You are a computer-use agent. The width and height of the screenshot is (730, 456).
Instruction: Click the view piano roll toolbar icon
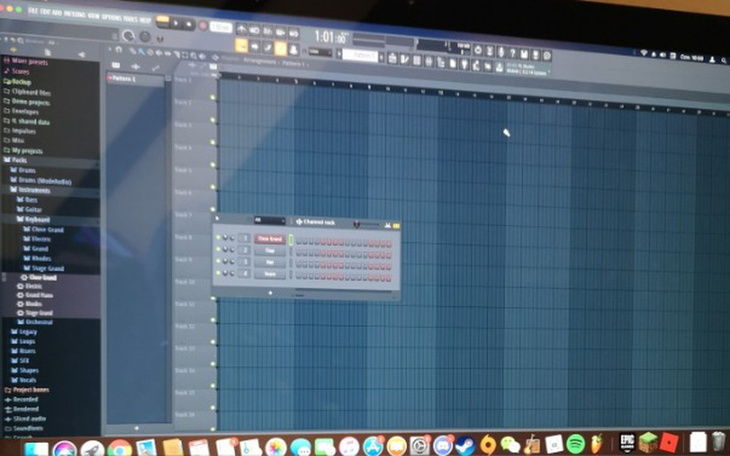coord(404,60)
